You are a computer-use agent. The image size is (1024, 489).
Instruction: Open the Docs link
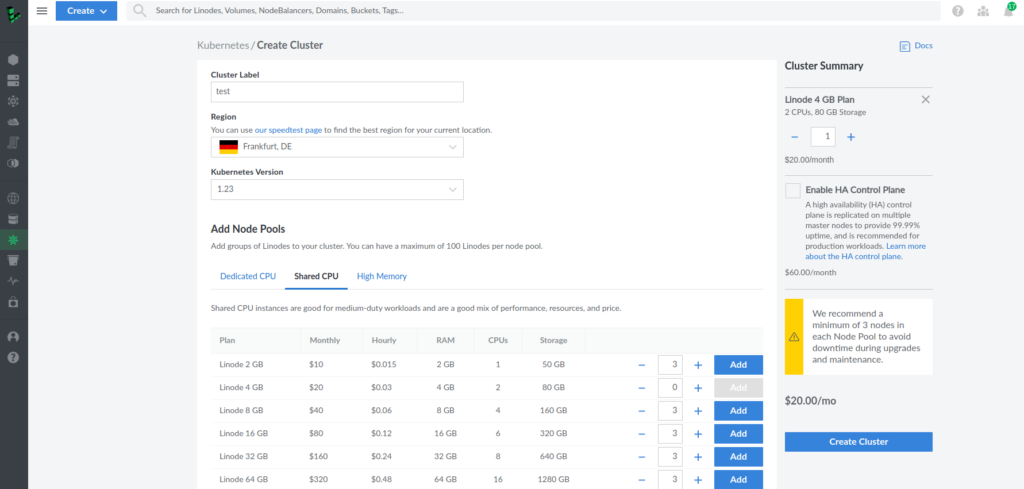point(916,46)
